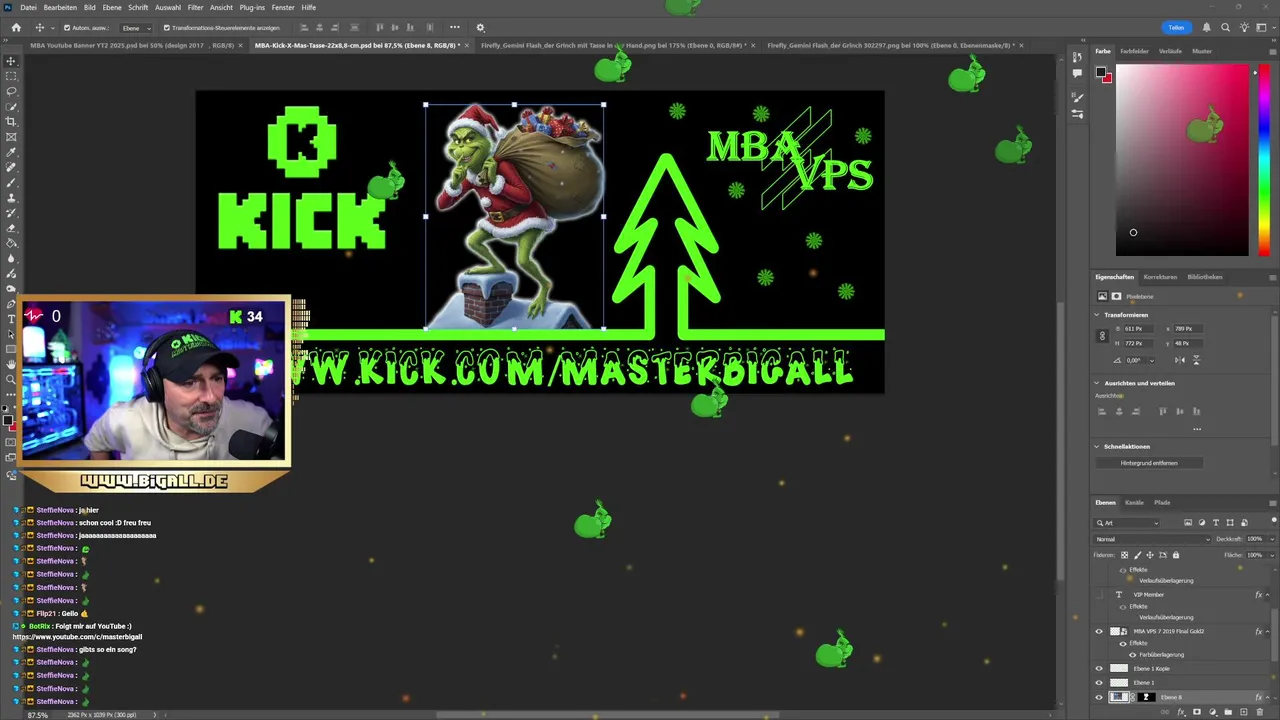
Task: Add layer mask icon at Layers panel bottom
Action: point(1197,712)
